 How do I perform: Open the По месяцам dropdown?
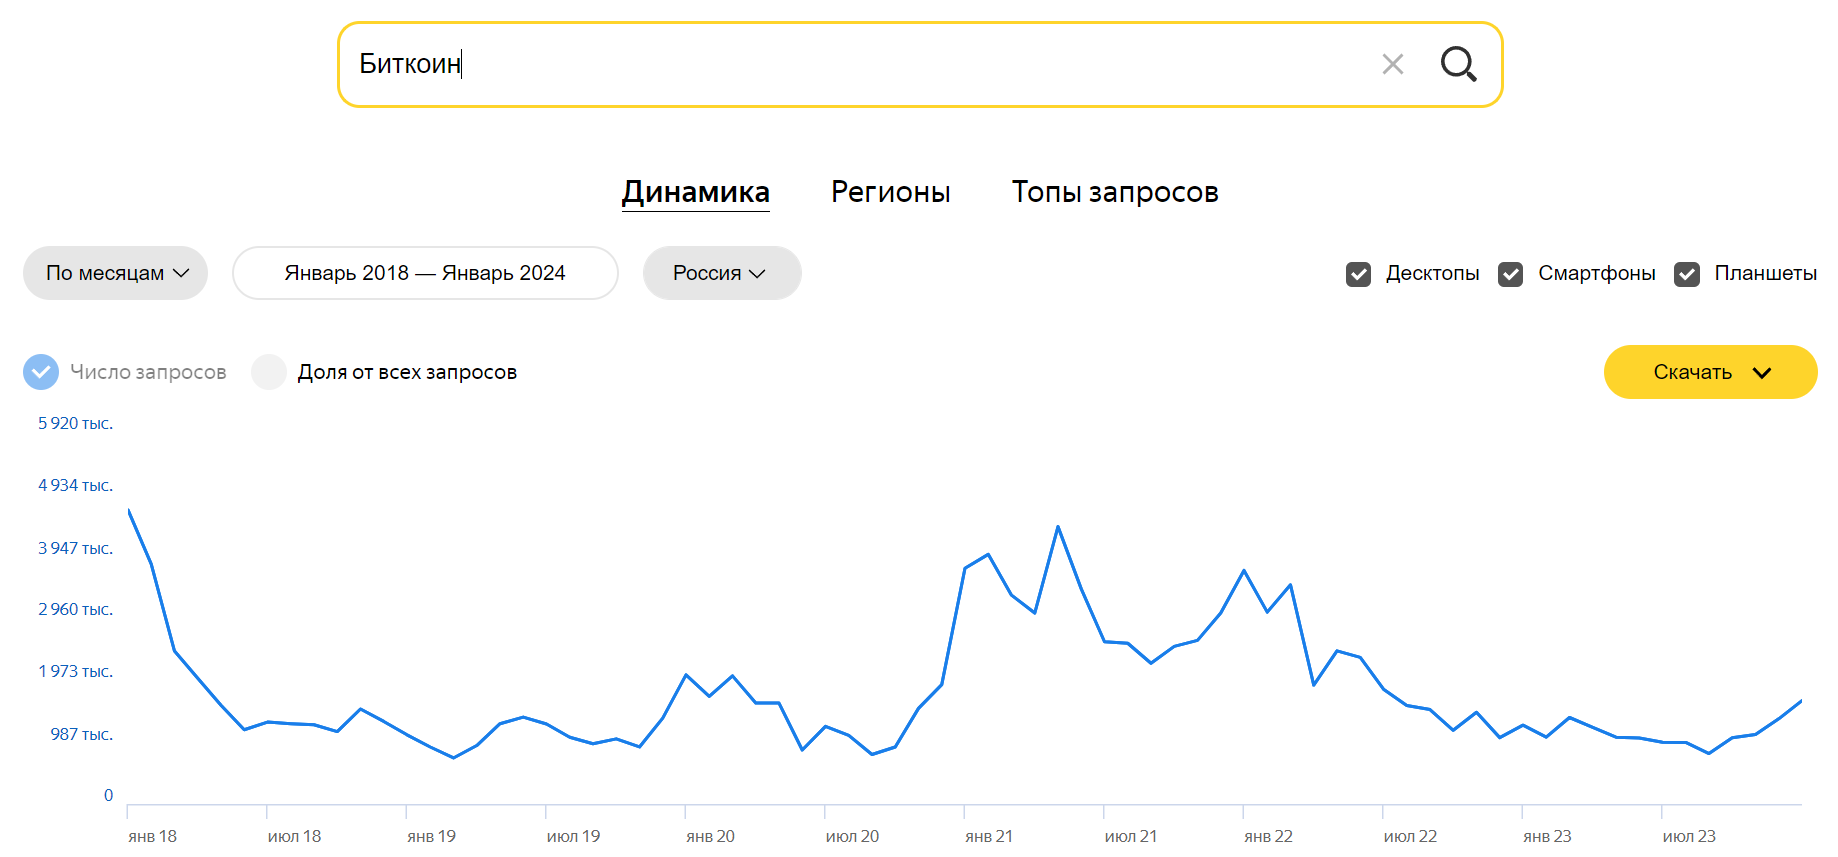pyautogui.click(x=116, y=273)
